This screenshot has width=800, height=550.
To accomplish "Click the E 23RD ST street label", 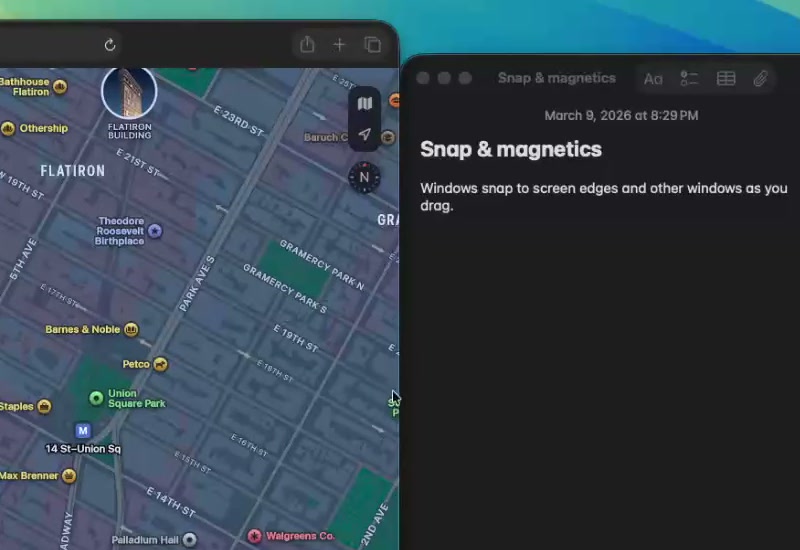I will [x=238, y=121].
